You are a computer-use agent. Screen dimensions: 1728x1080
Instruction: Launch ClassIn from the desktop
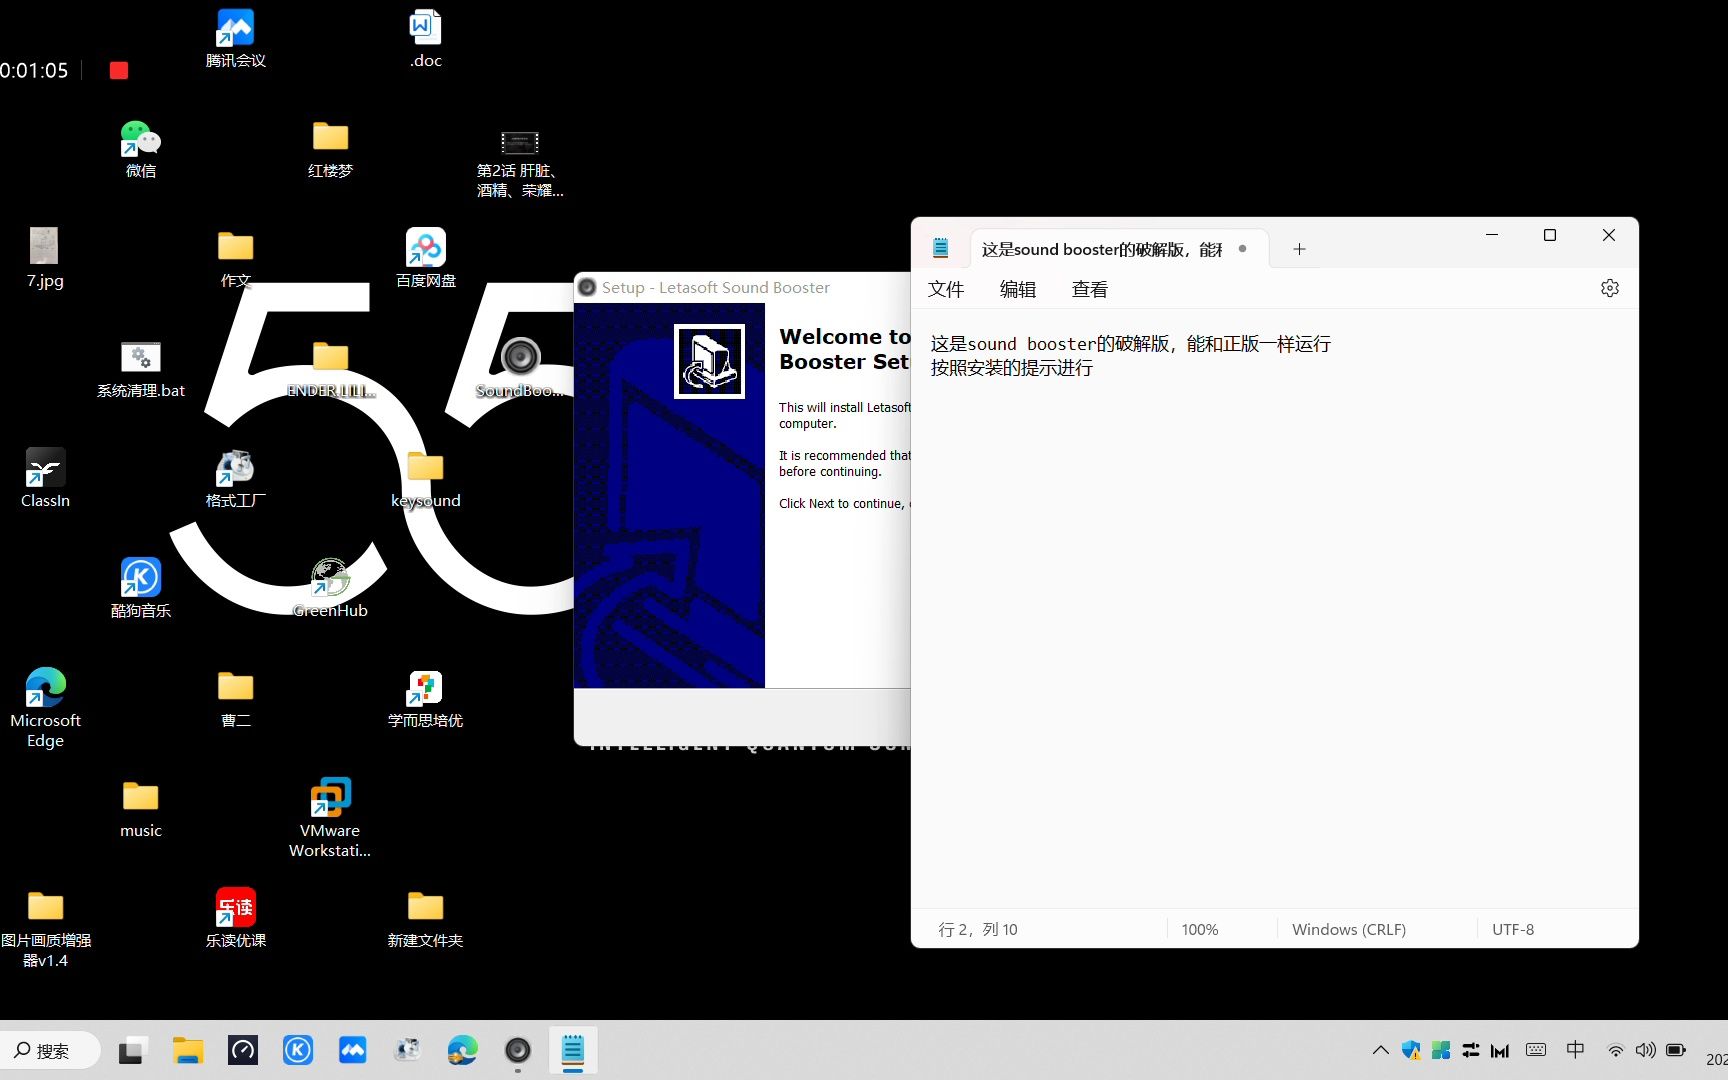coord(45,478)
